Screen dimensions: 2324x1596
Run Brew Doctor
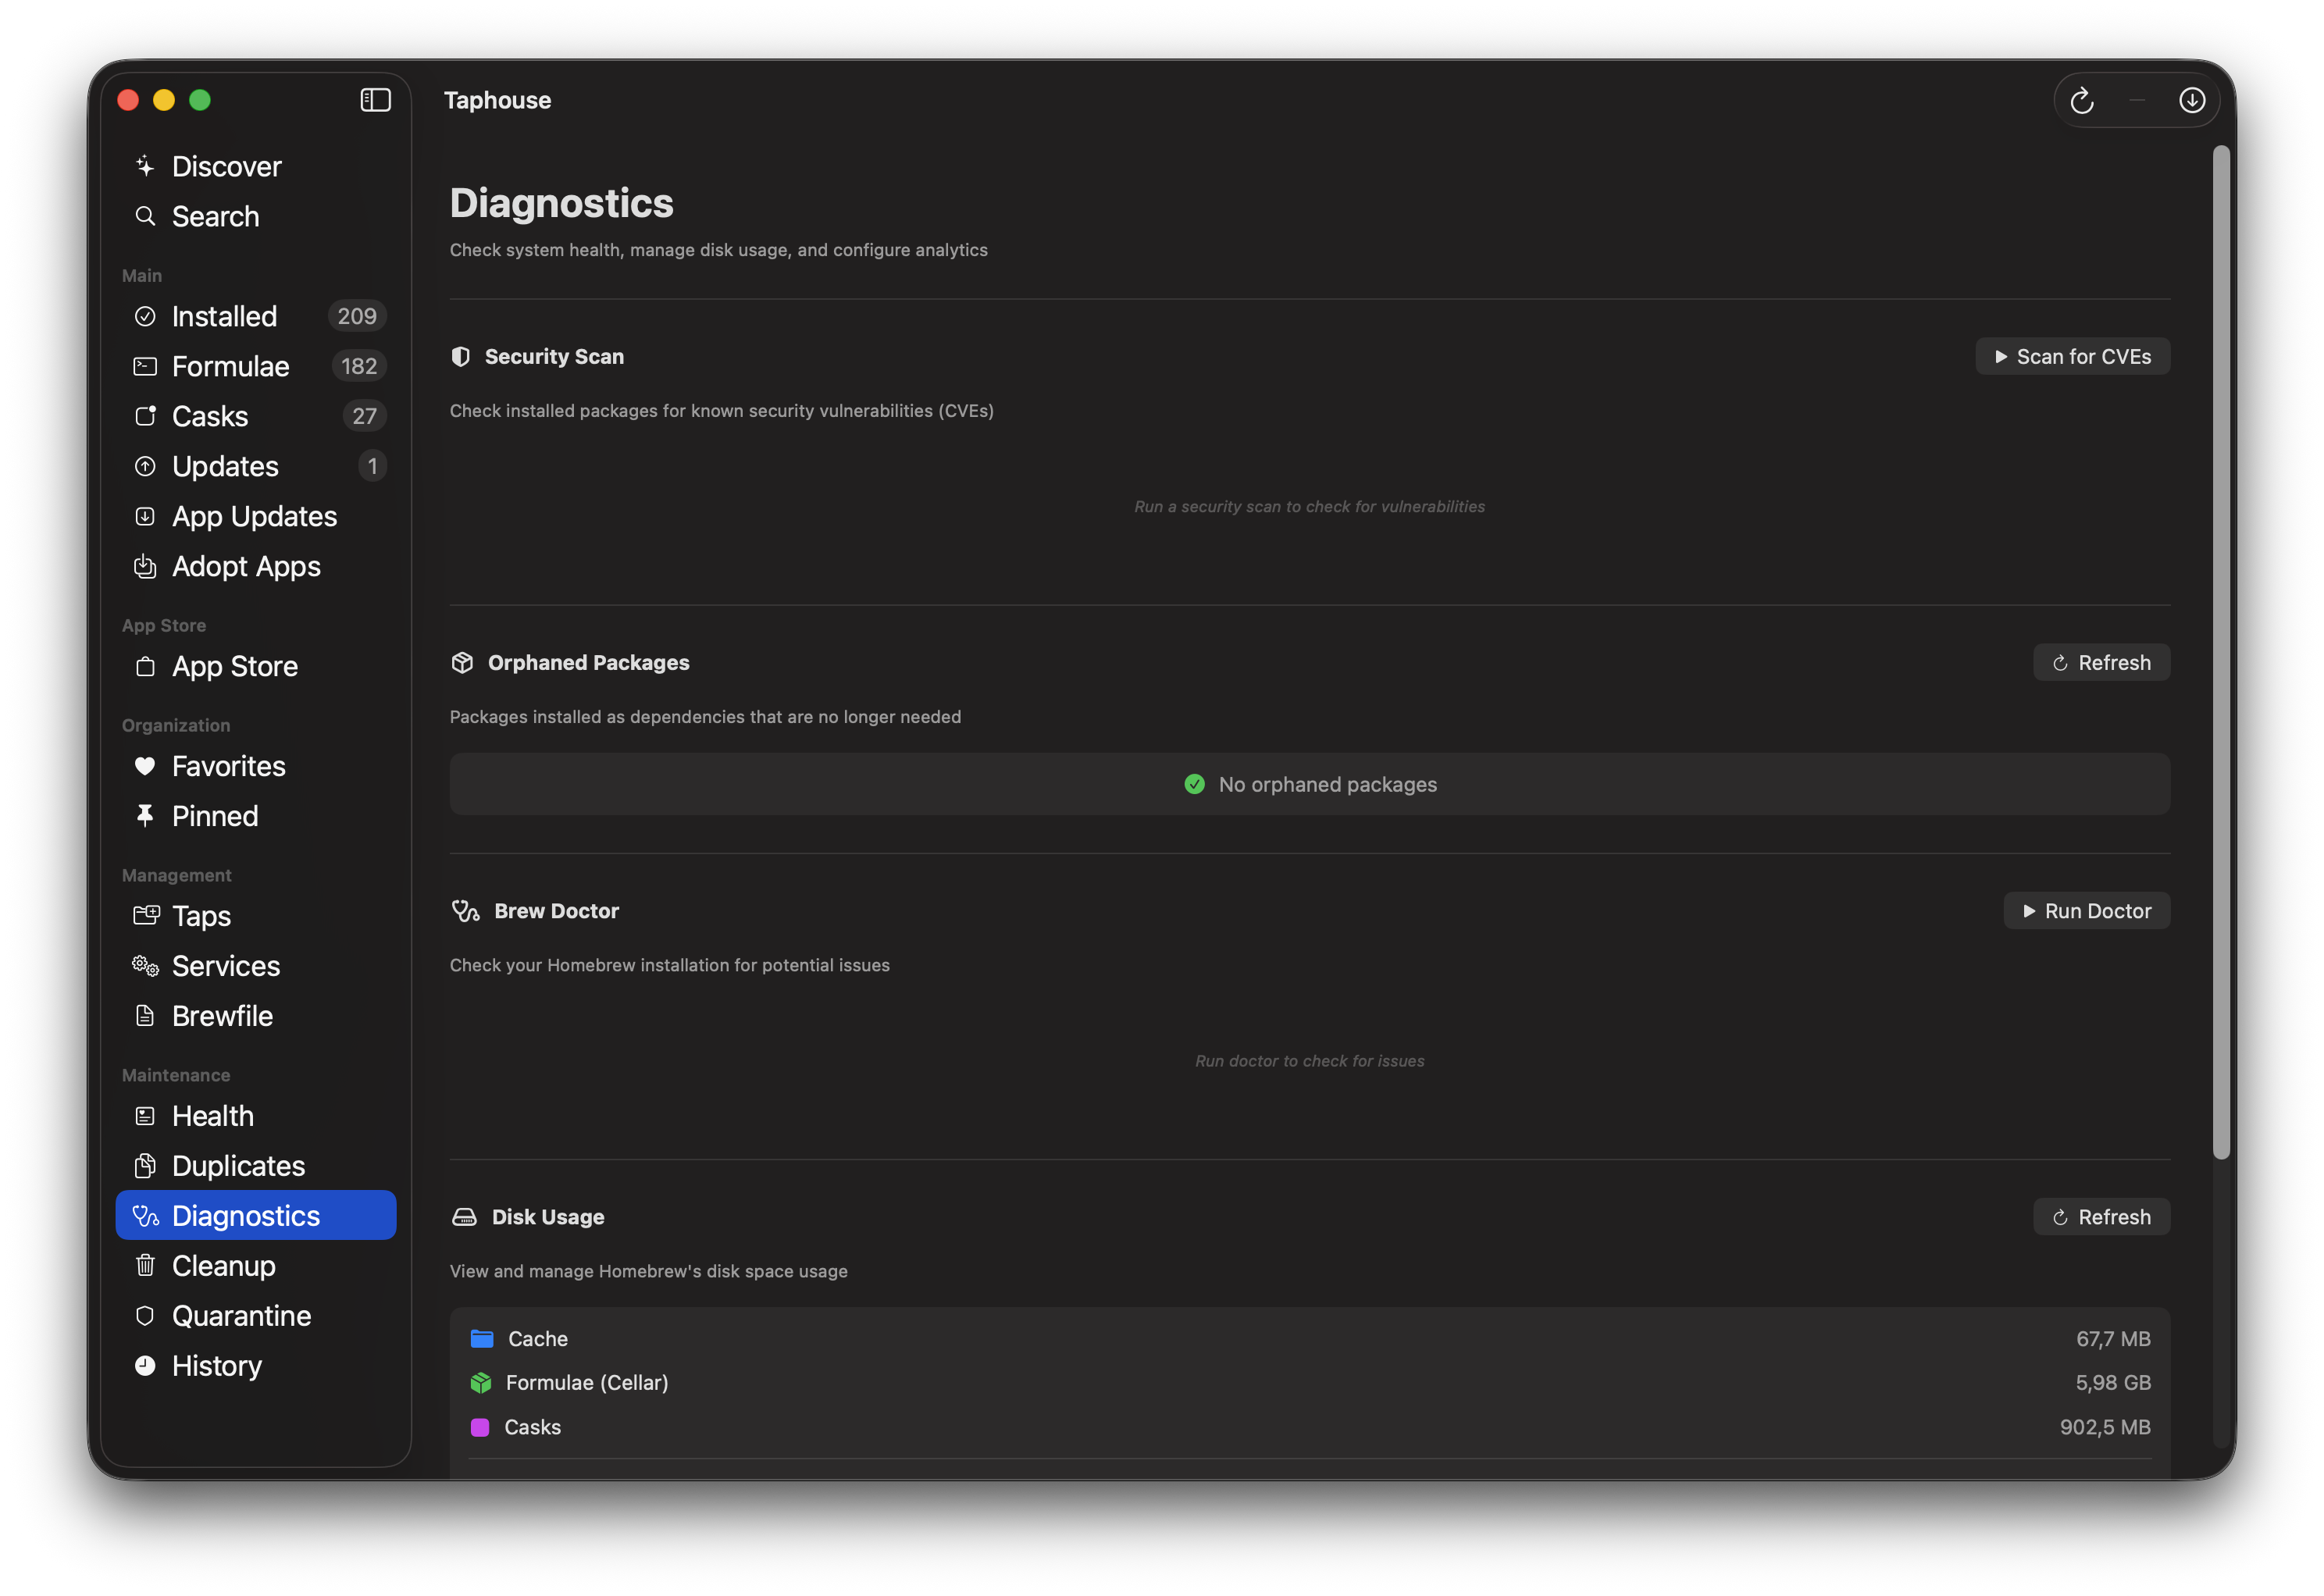(x=2086, y=910)
